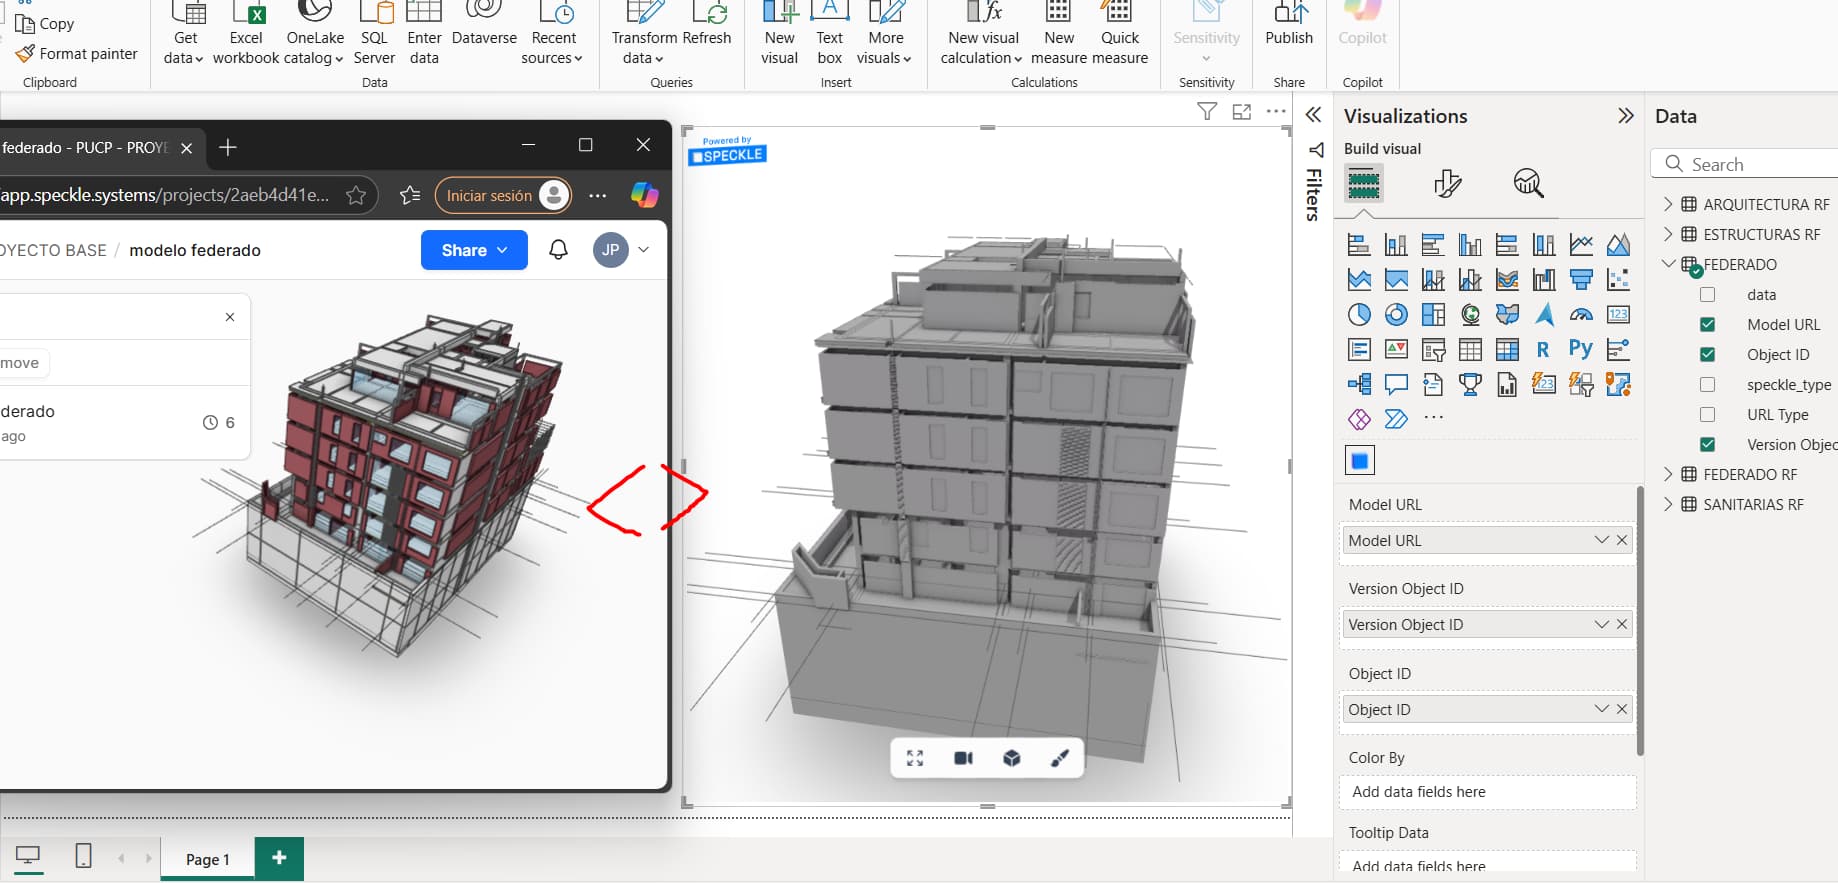This screenshot has width=1838, height=883.
Task: Choose the Azure map arrow visual
Action: tap(1544, 315)
